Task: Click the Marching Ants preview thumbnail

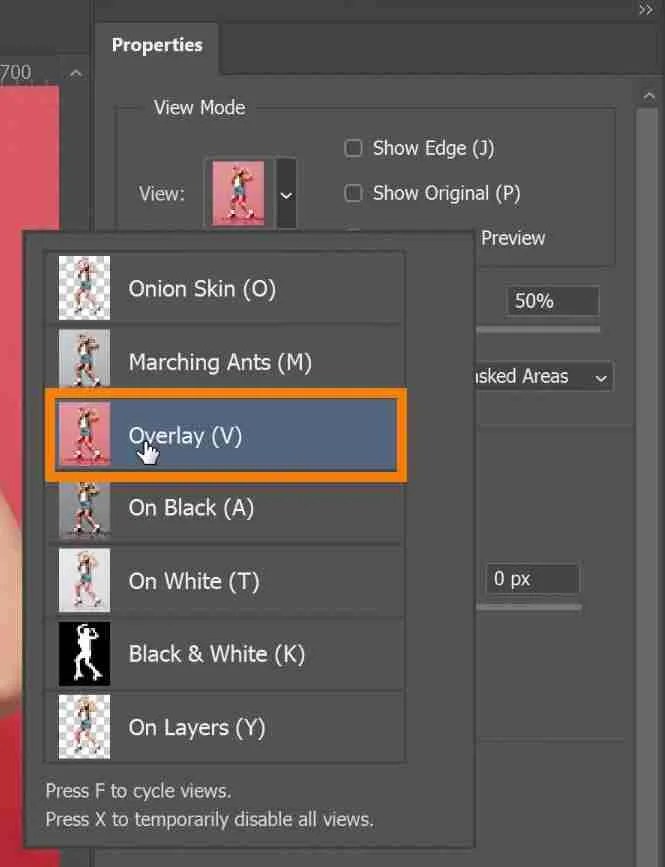Action: pos(85,358)
